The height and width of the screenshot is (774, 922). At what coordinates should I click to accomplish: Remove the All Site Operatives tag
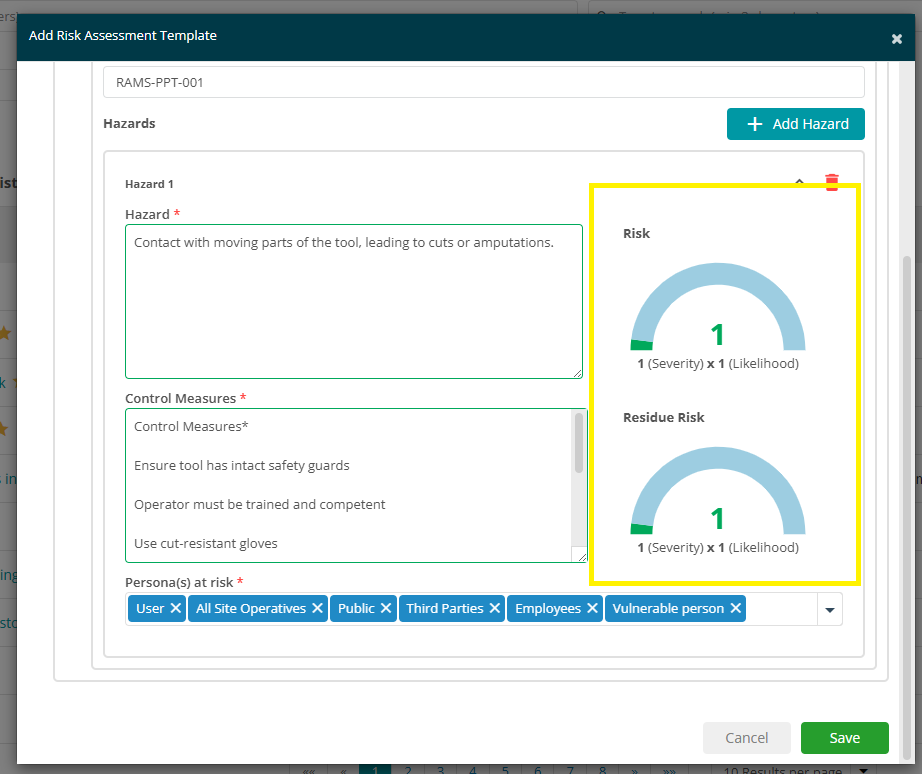click(x=317, y=608)
